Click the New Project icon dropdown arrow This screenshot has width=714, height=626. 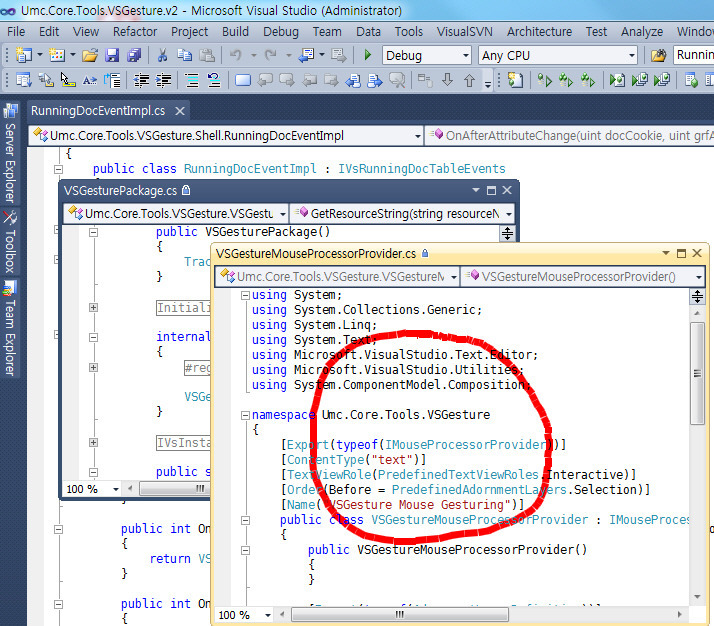tap(40, 55)
